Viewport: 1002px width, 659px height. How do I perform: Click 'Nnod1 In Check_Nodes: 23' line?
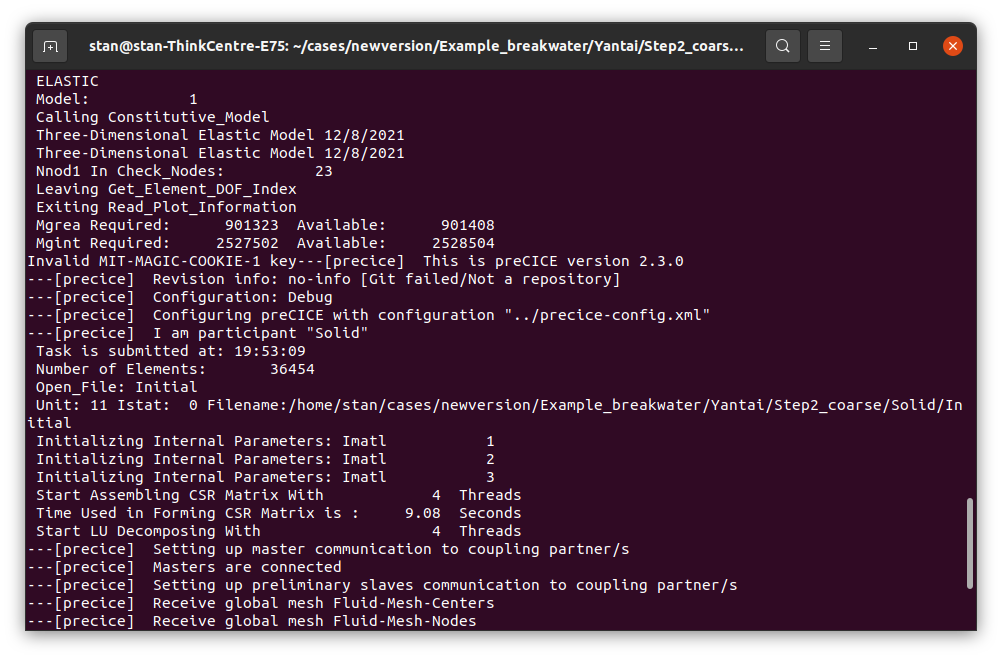[x=184, y=171]
